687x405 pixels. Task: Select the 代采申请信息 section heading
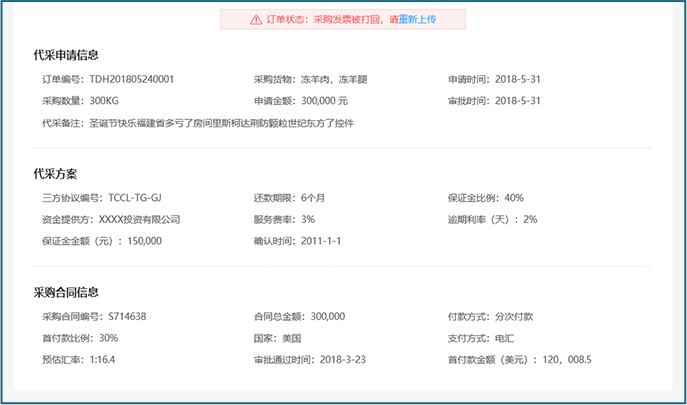[x=66, y=55]
